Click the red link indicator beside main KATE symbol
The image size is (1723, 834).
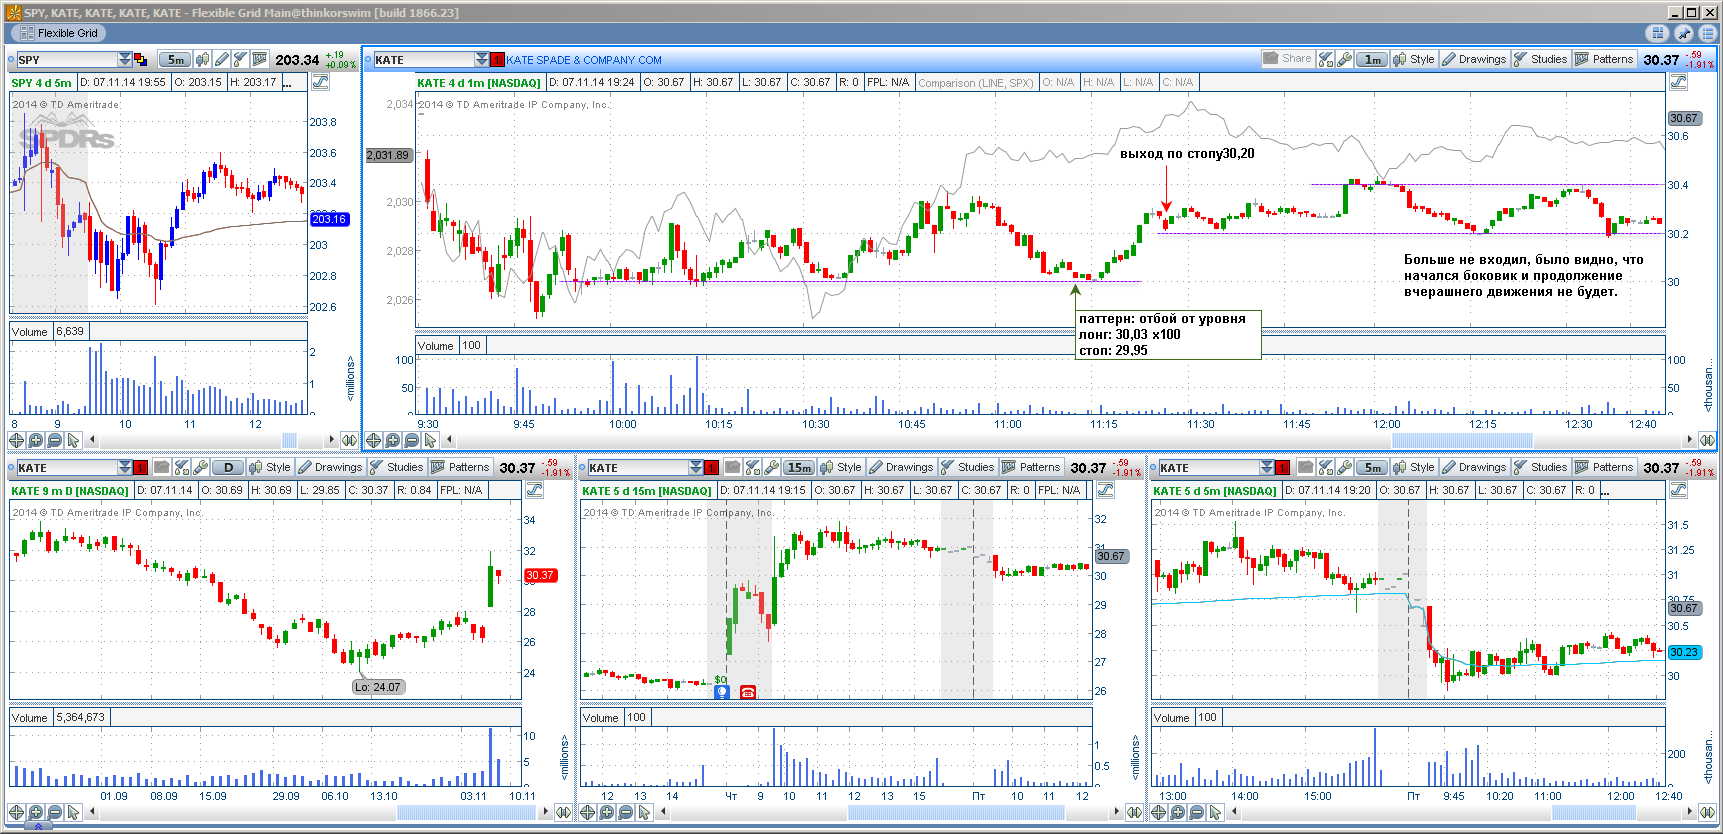click(497, 60)
